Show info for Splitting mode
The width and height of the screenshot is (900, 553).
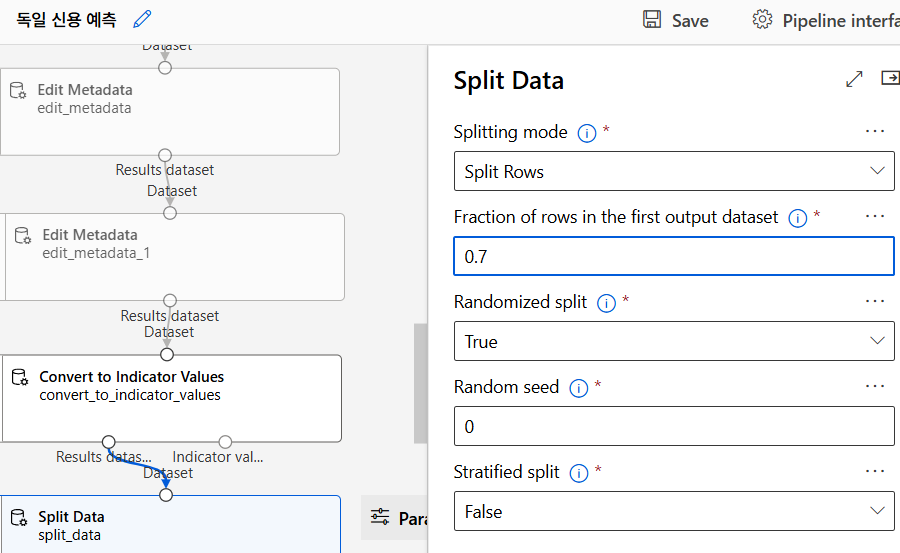[587, 133]
